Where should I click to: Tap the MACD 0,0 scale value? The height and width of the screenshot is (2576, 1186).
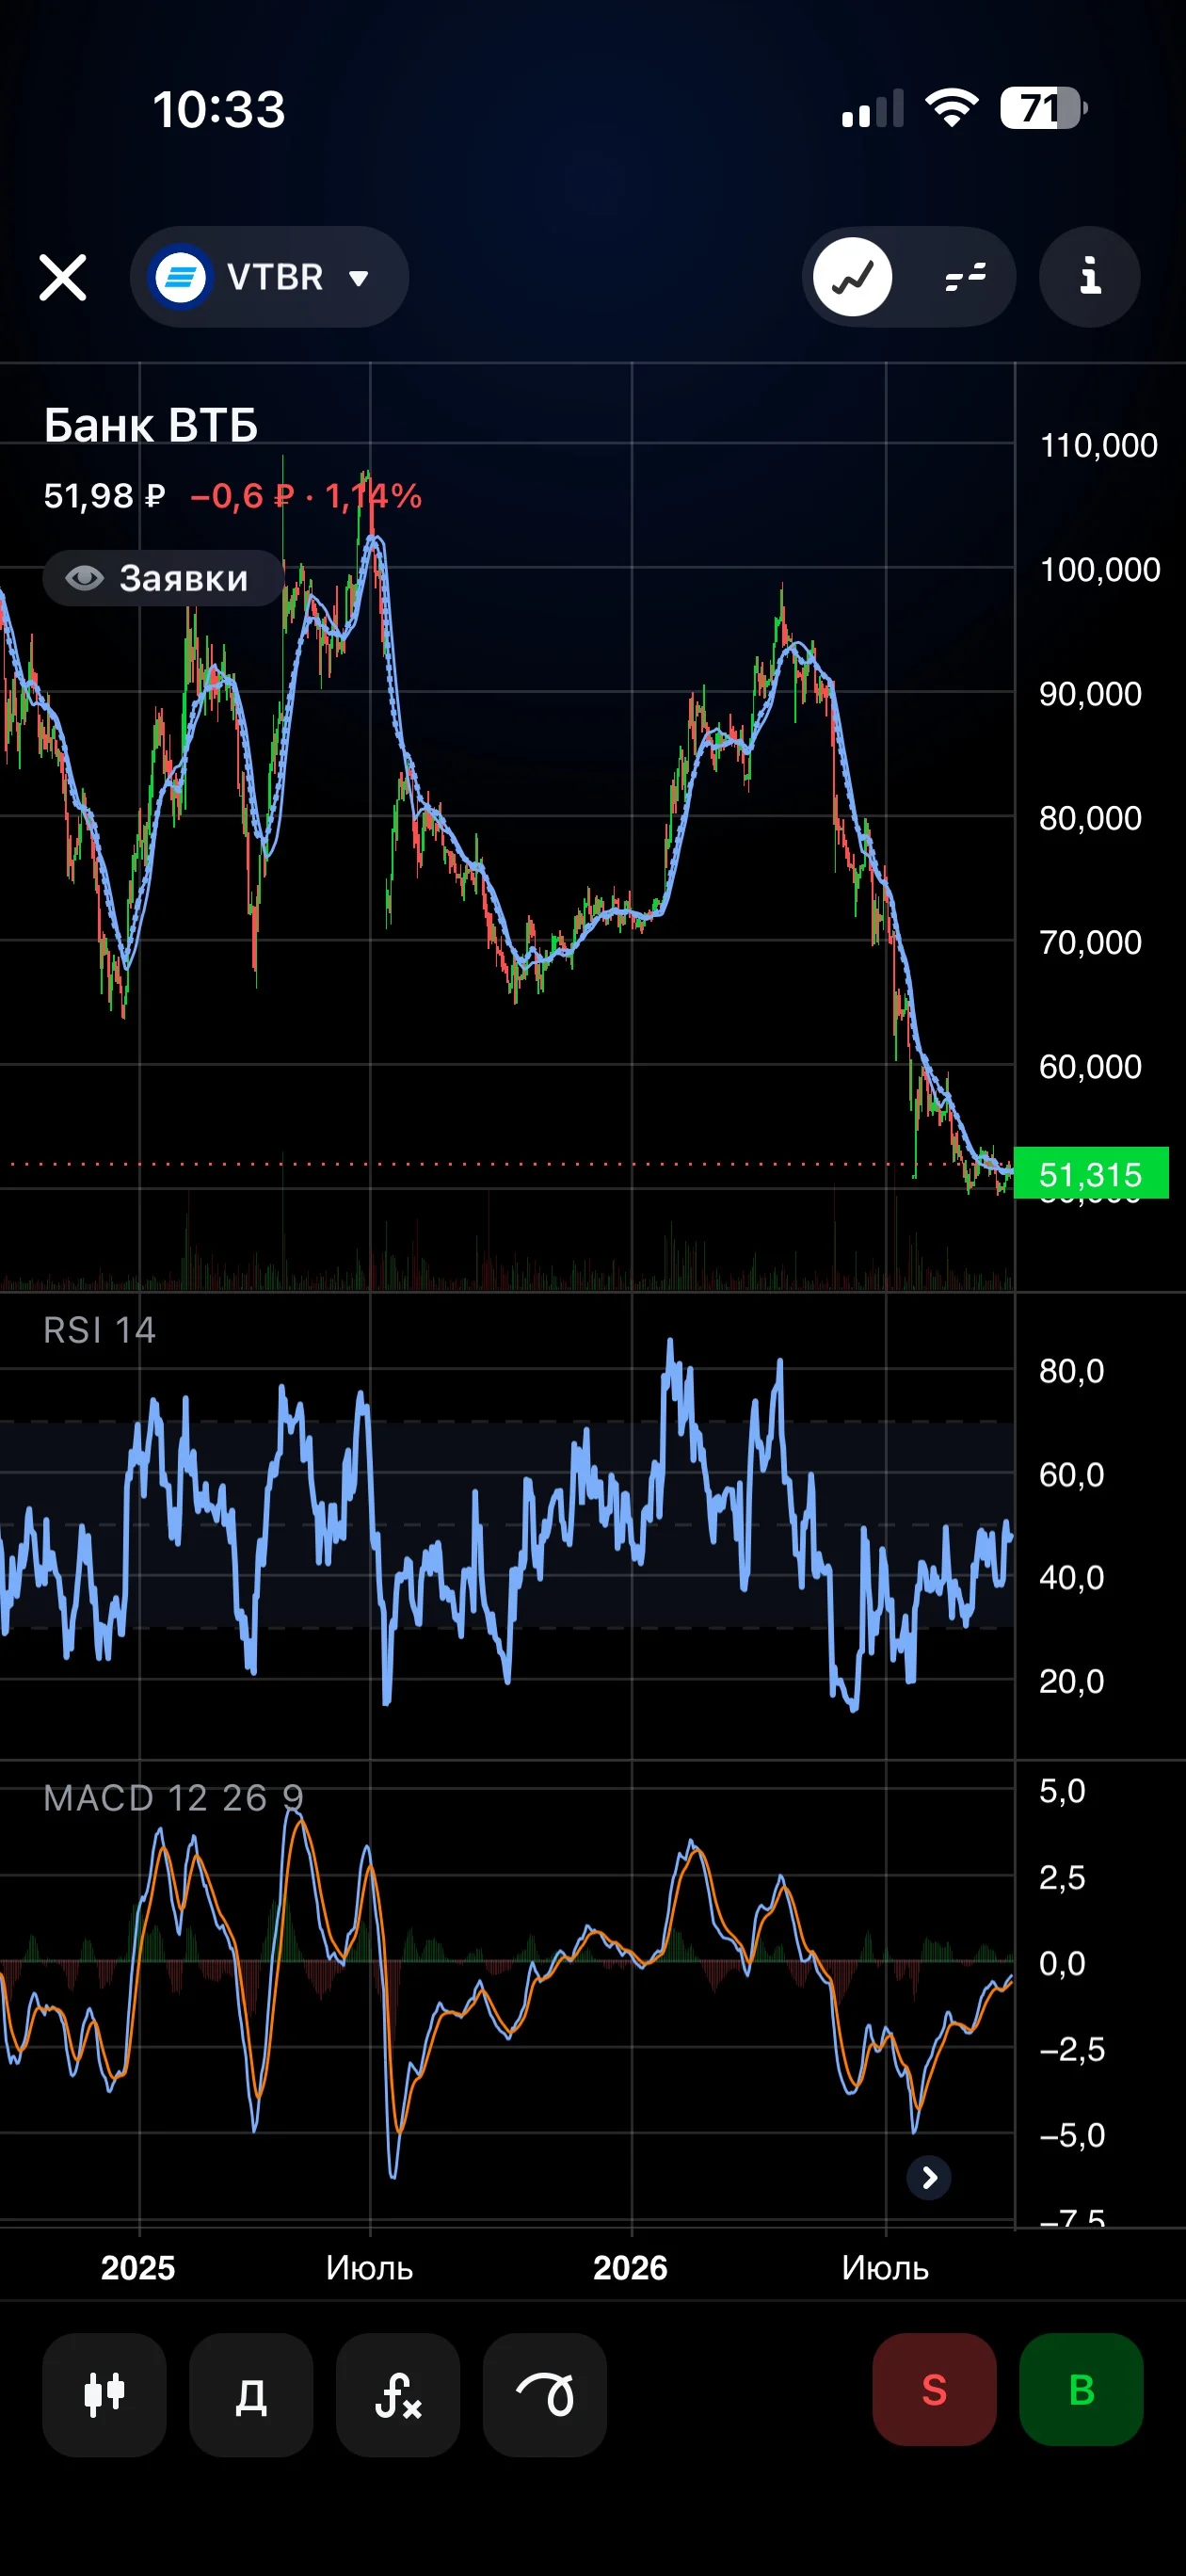point(1062,1963)
